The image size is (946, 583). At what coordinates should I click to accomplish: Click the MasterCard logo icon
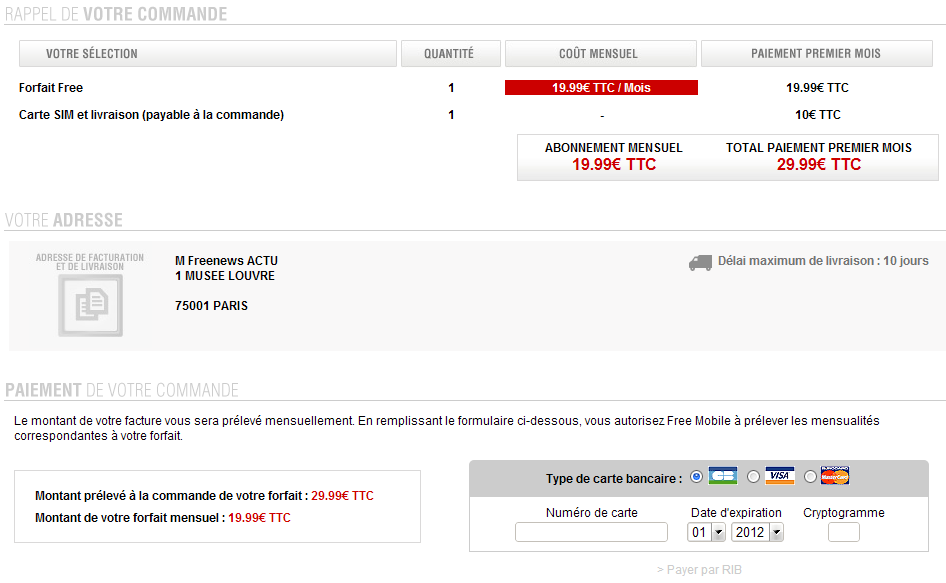(836, 476)
